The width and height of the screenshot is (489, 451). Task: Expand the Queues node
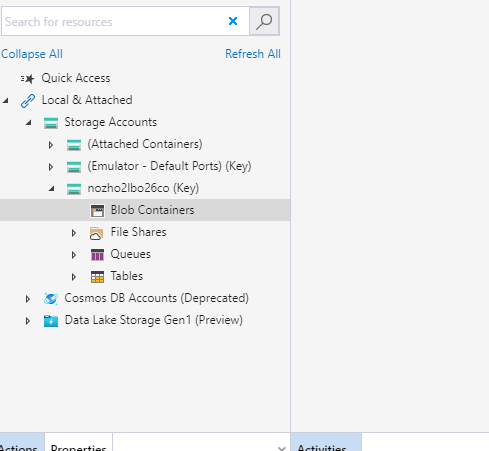point(74,255)
